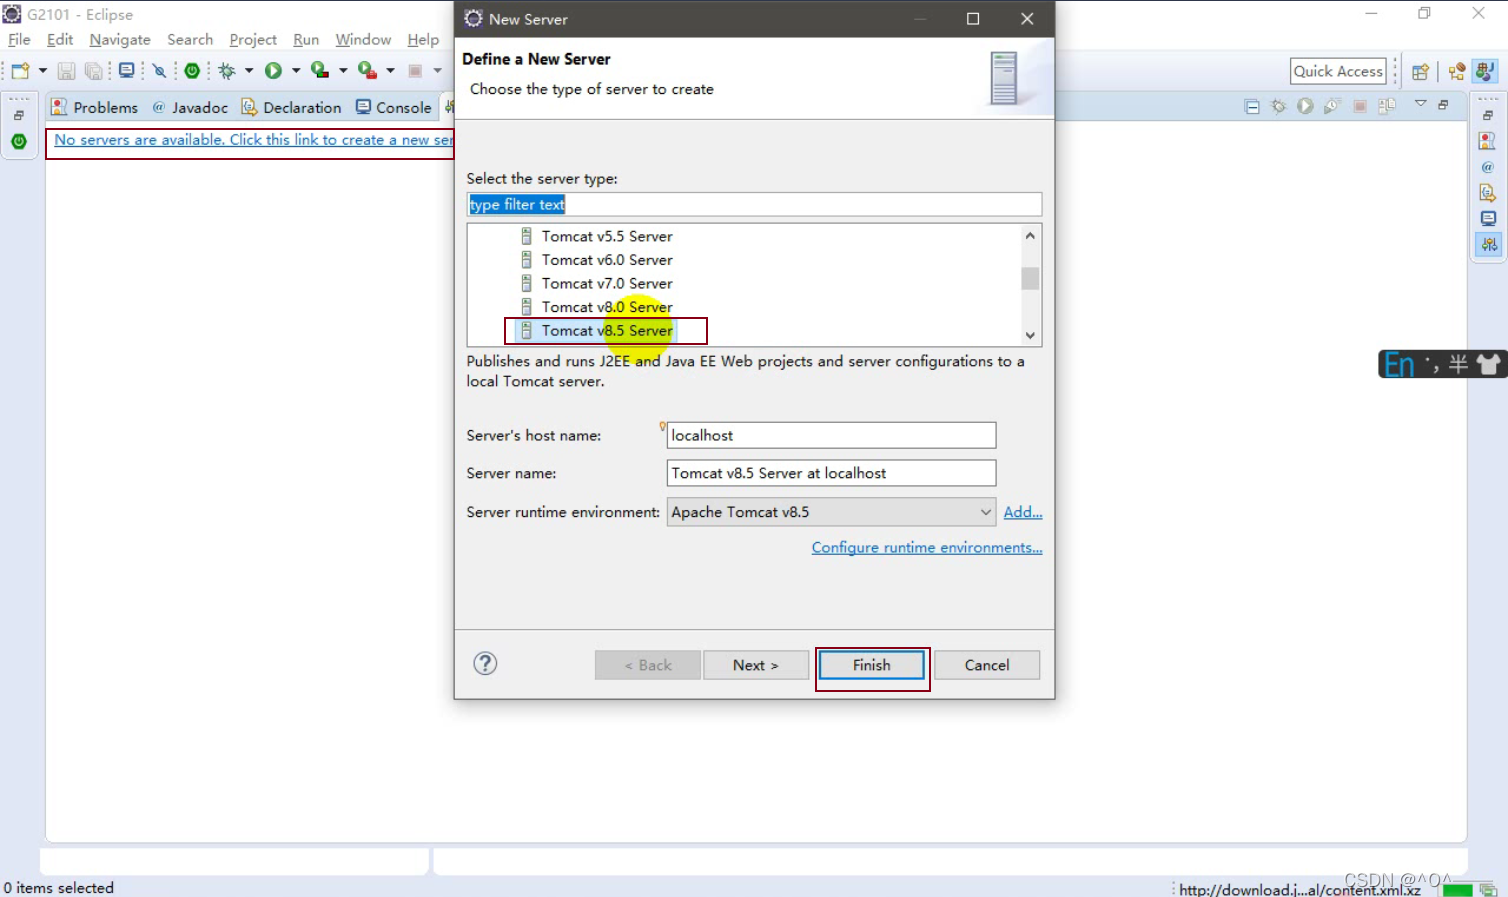Switch to the Problems tab
This screenshot has width=1508, height=897.
coord(95,107)
